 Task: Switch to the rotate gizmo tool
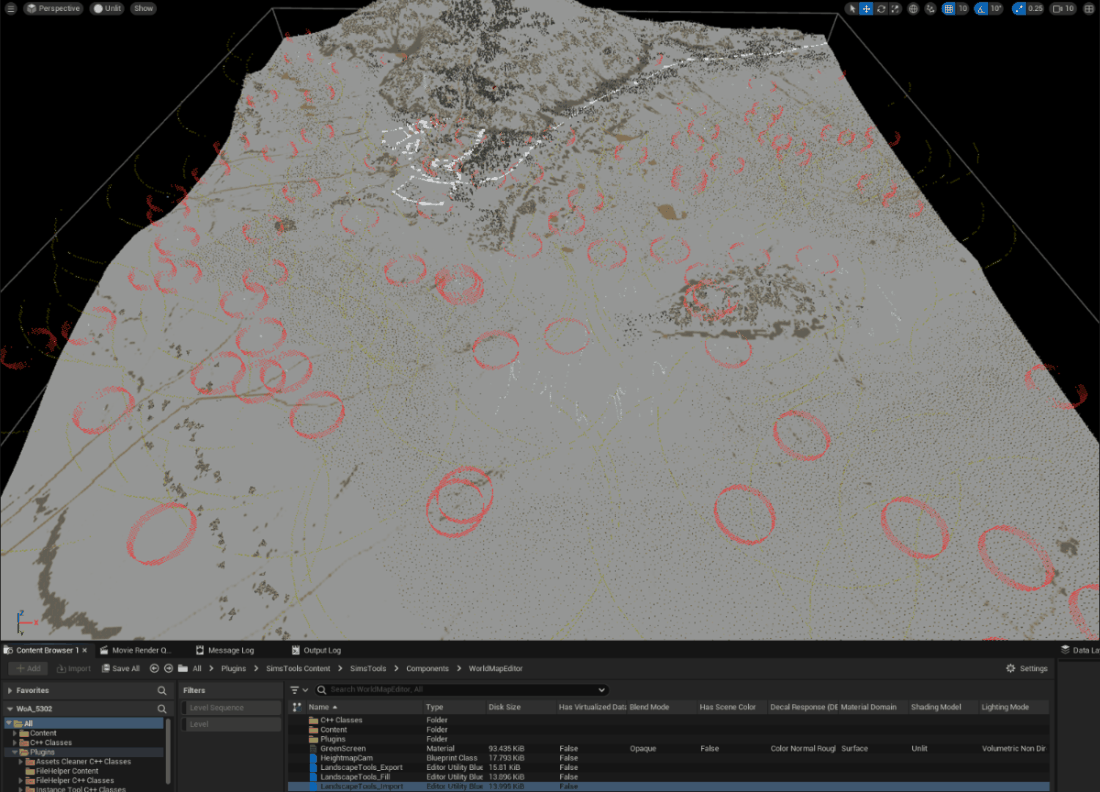[881, 8]
